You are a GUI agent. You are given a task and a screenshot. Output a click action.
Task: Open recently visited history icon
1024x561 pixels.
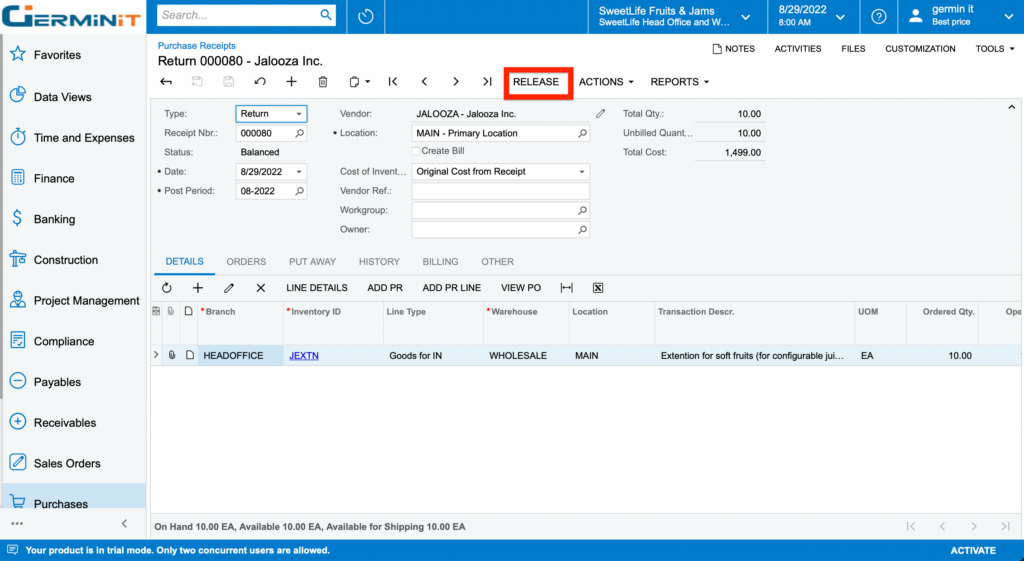point(366,16)
